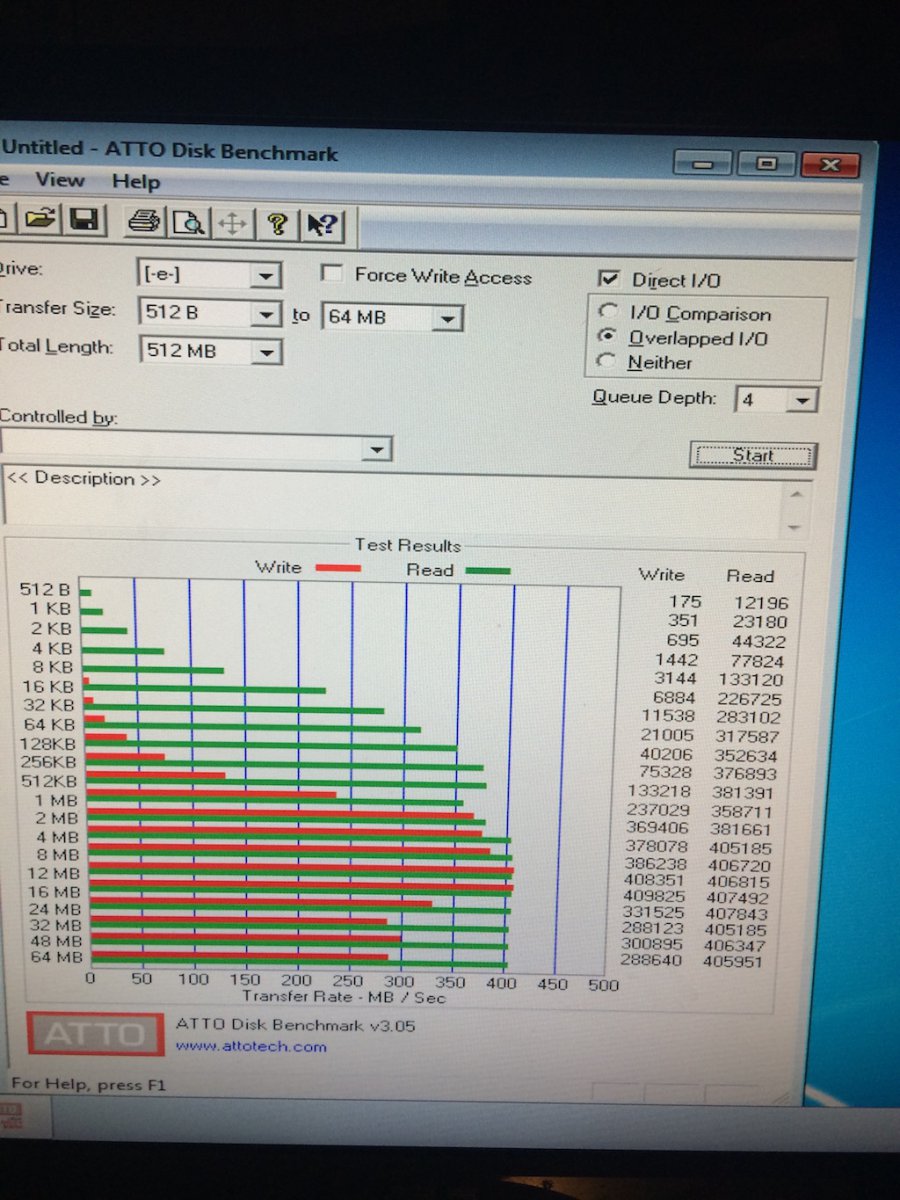Screen dimensions: 900x1200
Task: Enable Force Write Access checkbox
Action: 334,274
